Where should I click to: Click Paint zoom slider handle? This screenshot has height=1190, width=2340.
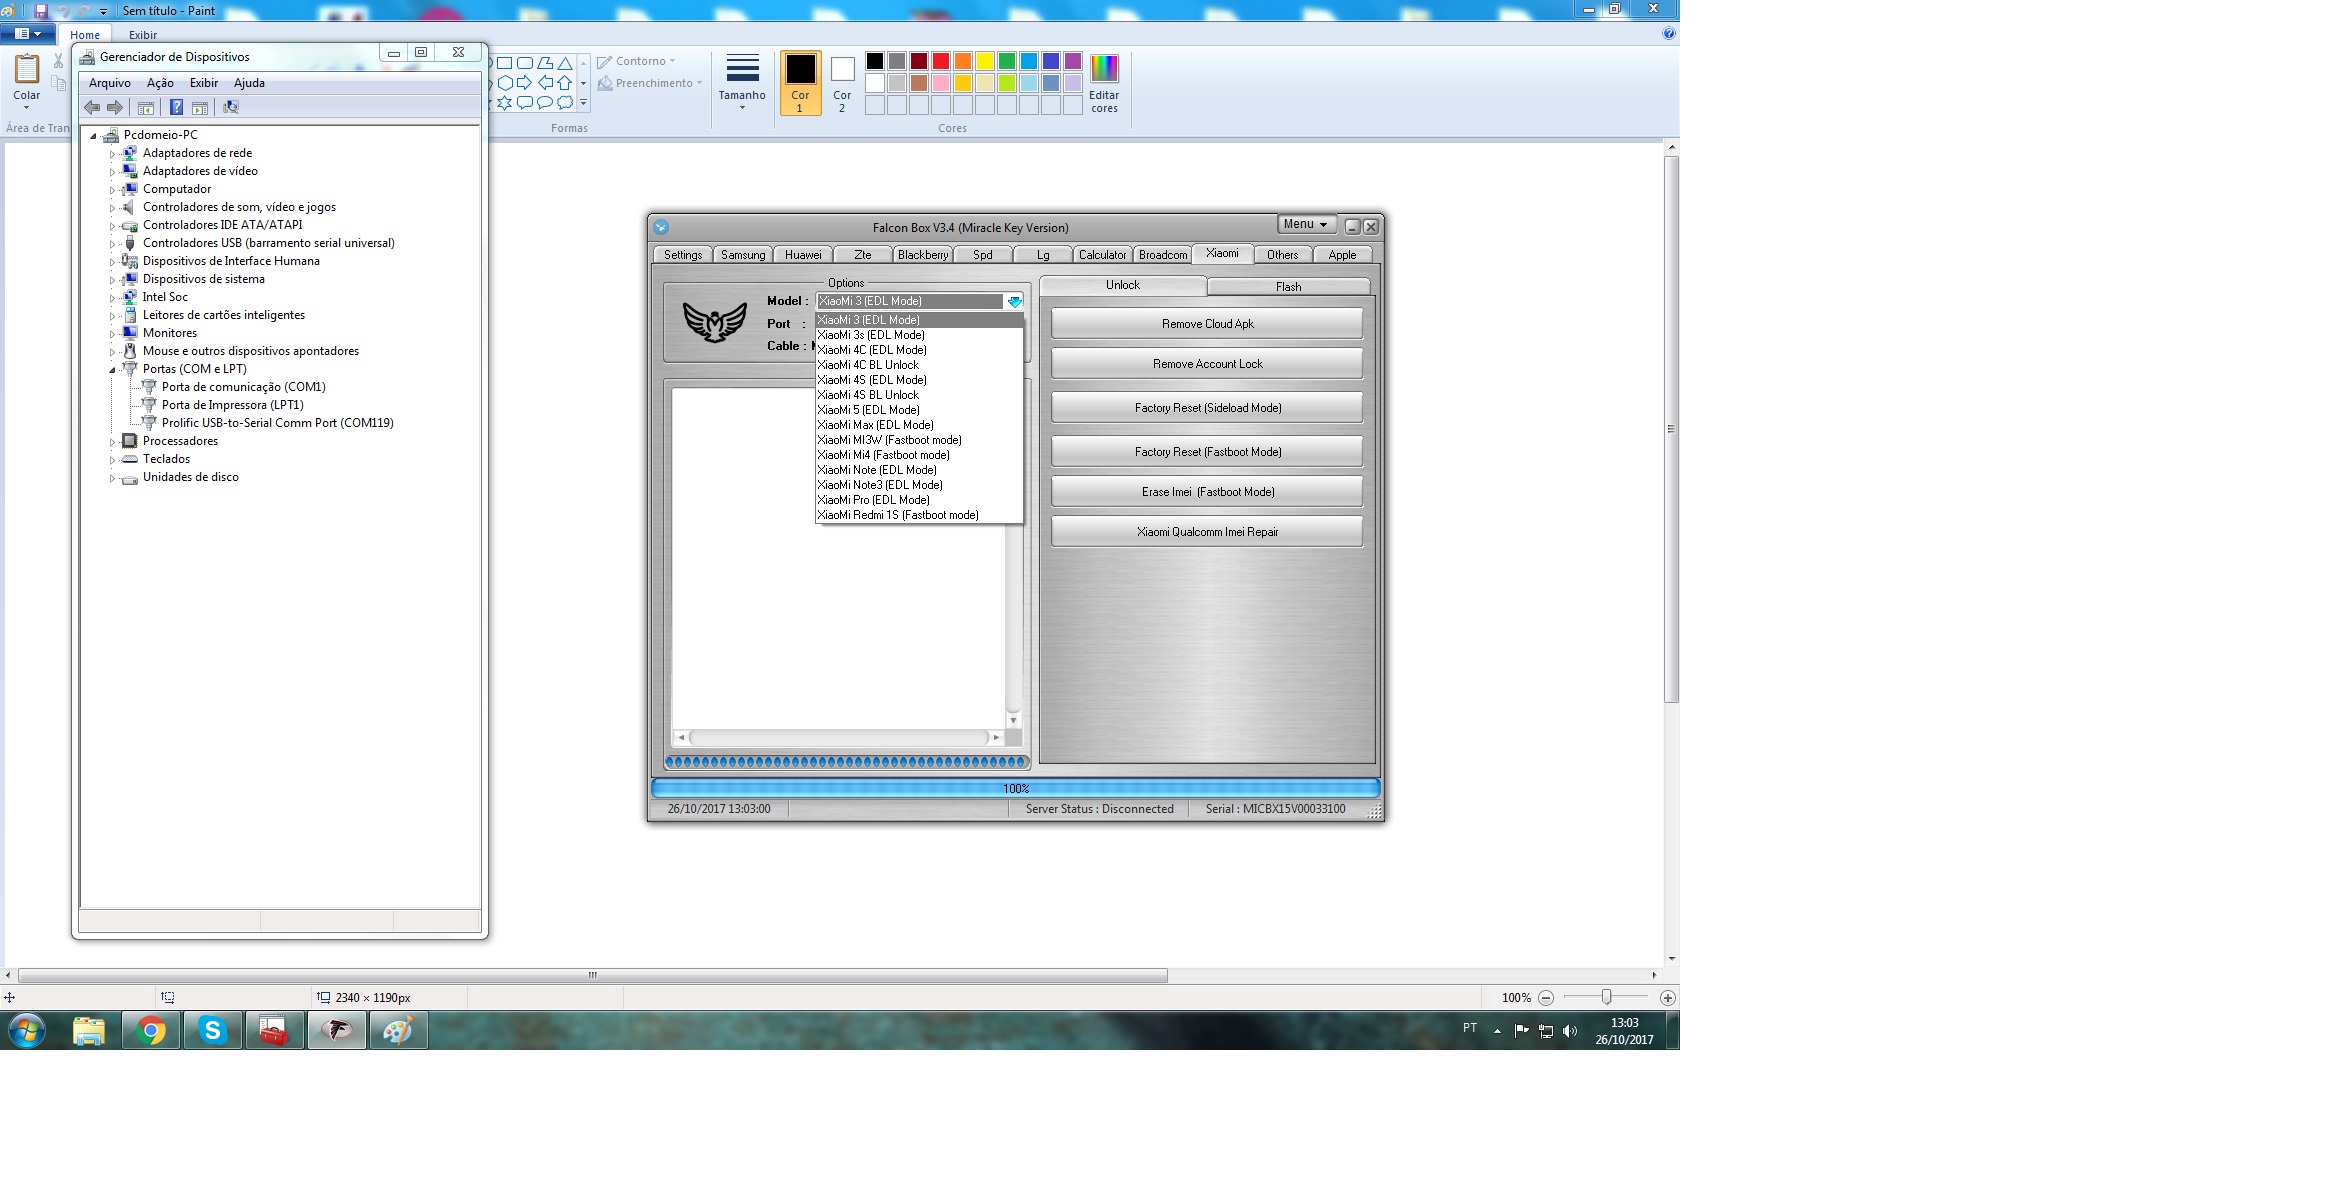[1607, 997]
